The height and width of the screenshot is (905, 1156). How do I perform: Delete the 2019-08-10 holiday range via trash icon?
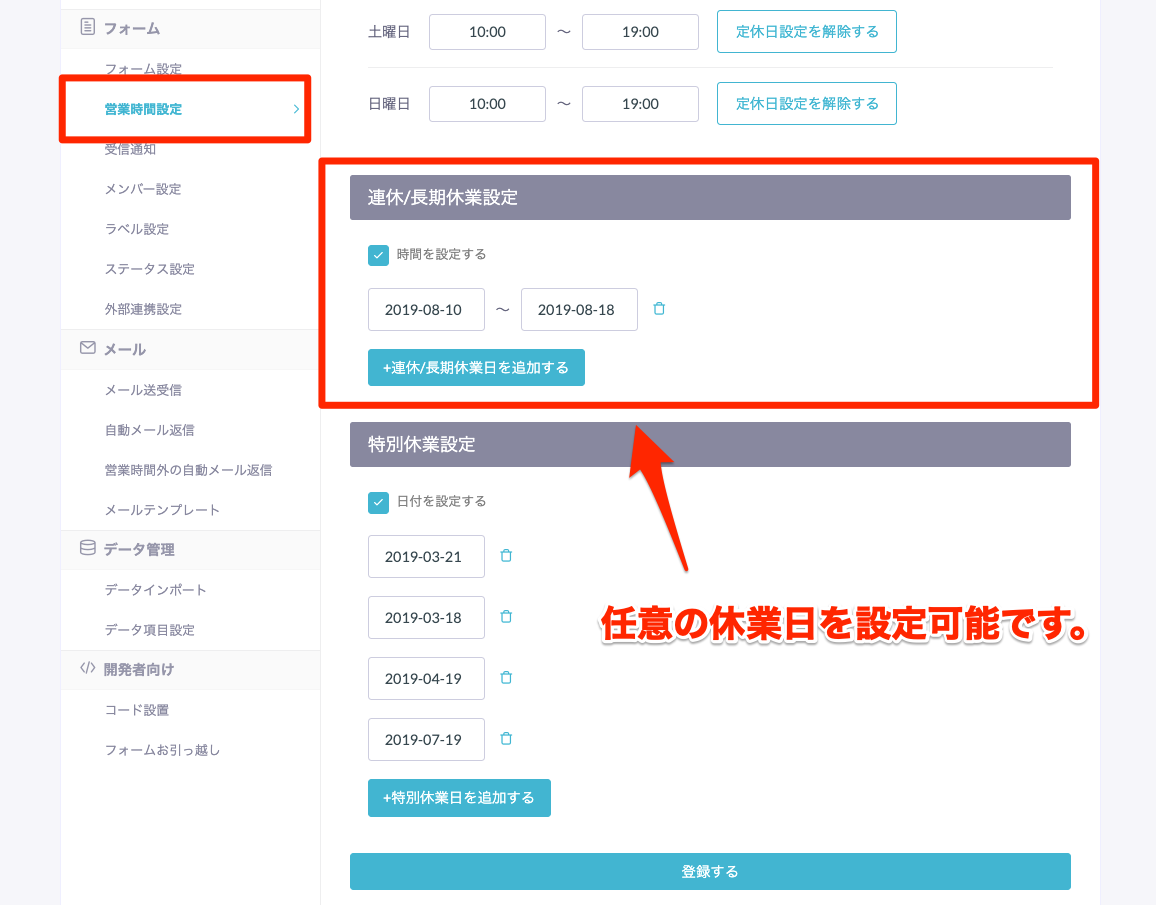tap(658, 309)
